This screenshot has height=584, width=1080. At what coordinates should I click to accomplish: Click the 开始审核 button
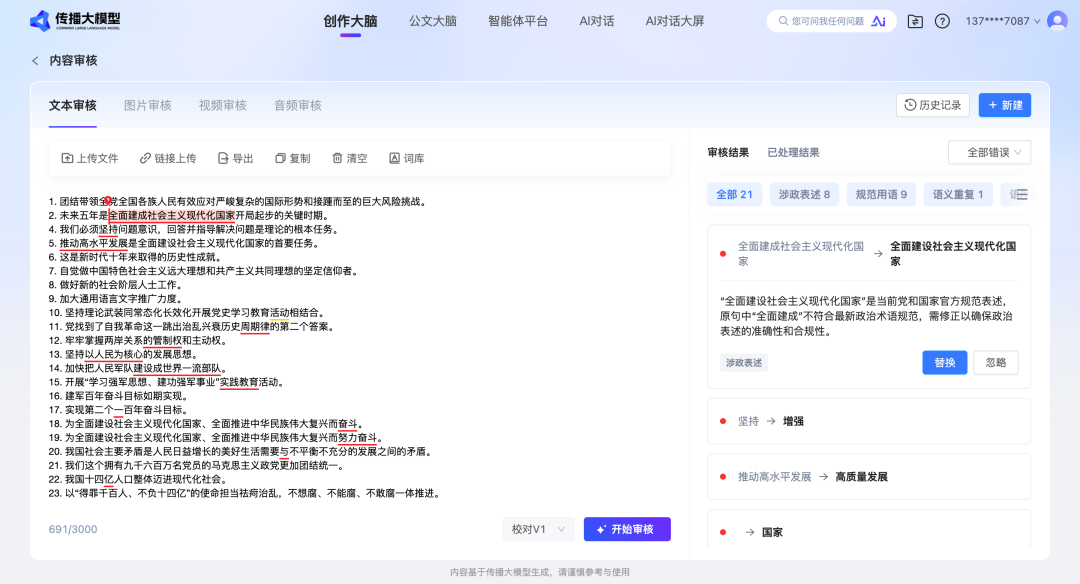tap(628, 529)
